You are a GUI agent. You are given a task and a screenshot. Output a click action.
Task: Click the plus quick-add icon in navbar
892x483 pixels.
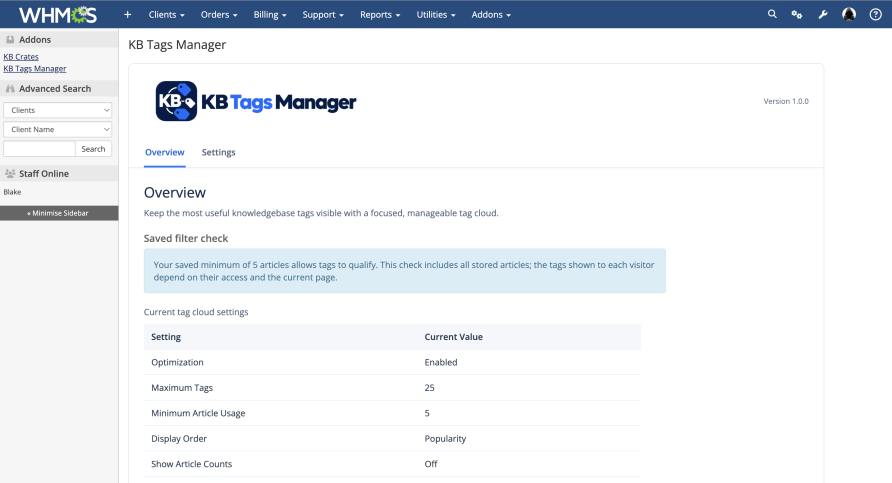[127, 14]
